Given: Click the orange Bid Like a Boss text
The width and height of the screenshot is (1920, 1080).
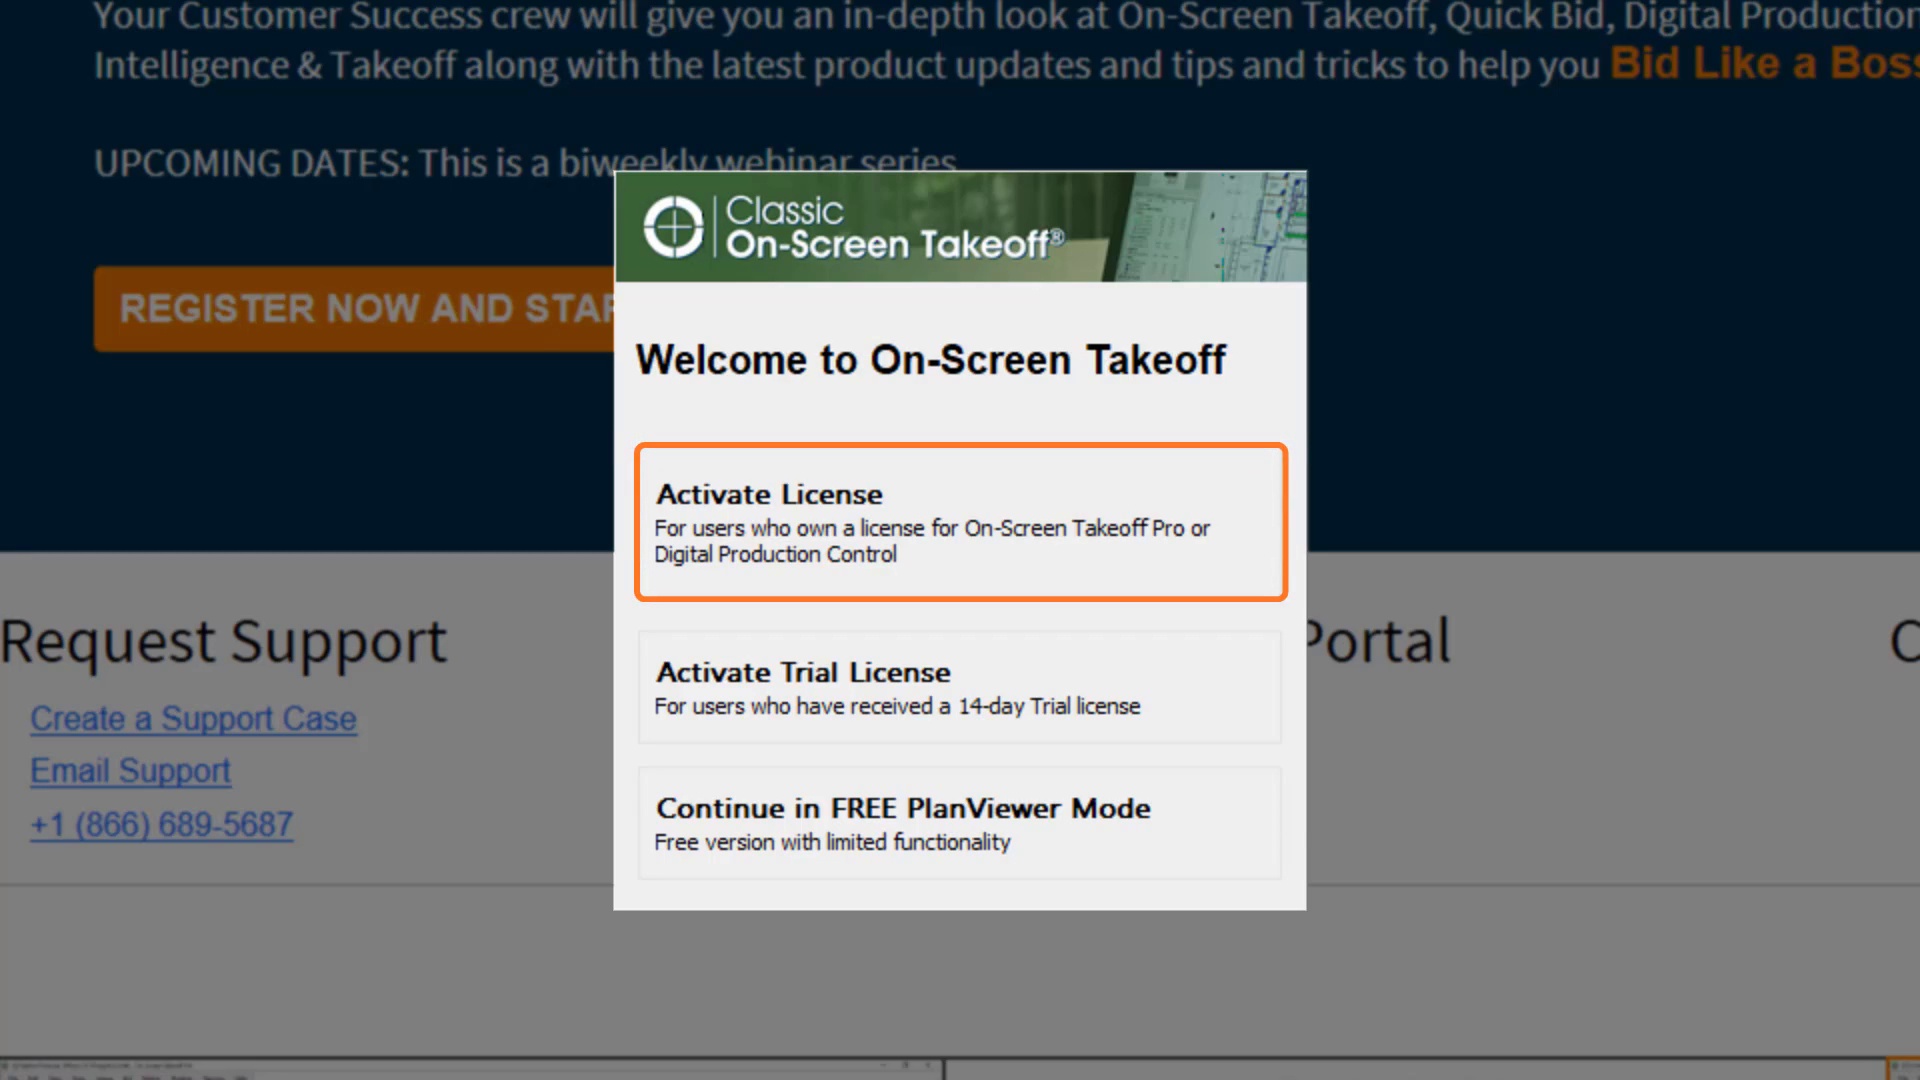Looking at the screenshot, I should (x=1762, y=64).
